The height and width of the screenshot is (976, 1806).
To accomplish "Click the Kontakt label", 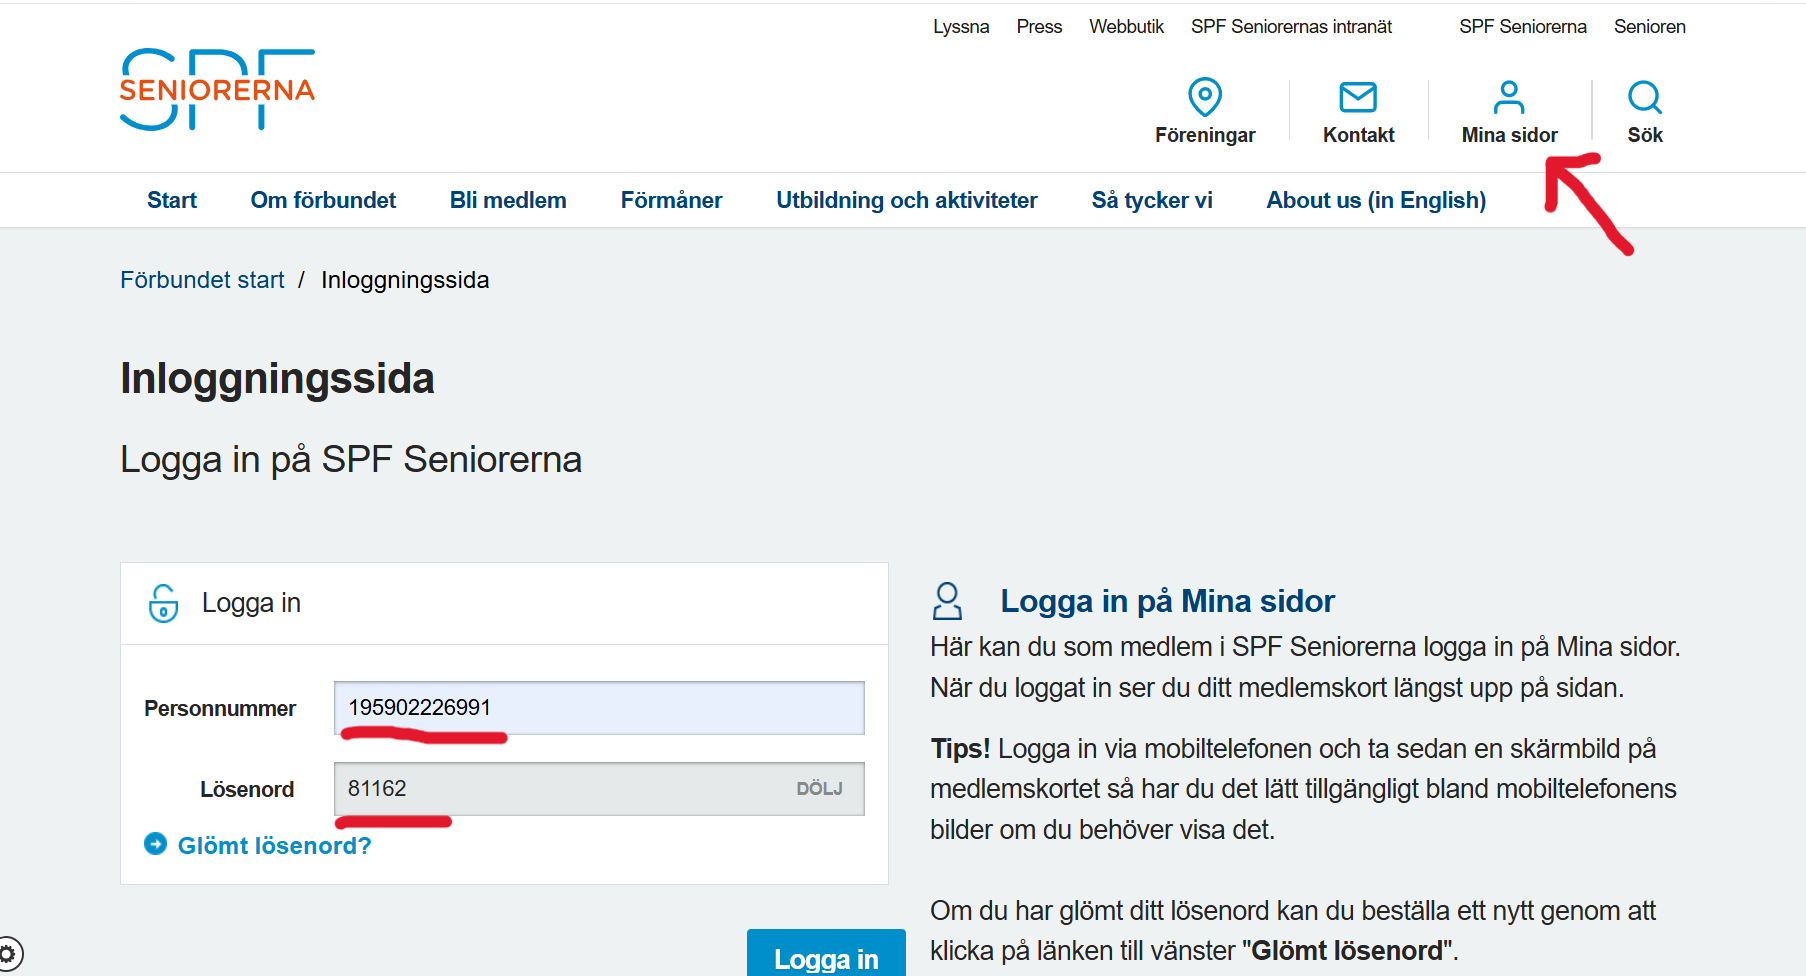I will (1358, 135).
